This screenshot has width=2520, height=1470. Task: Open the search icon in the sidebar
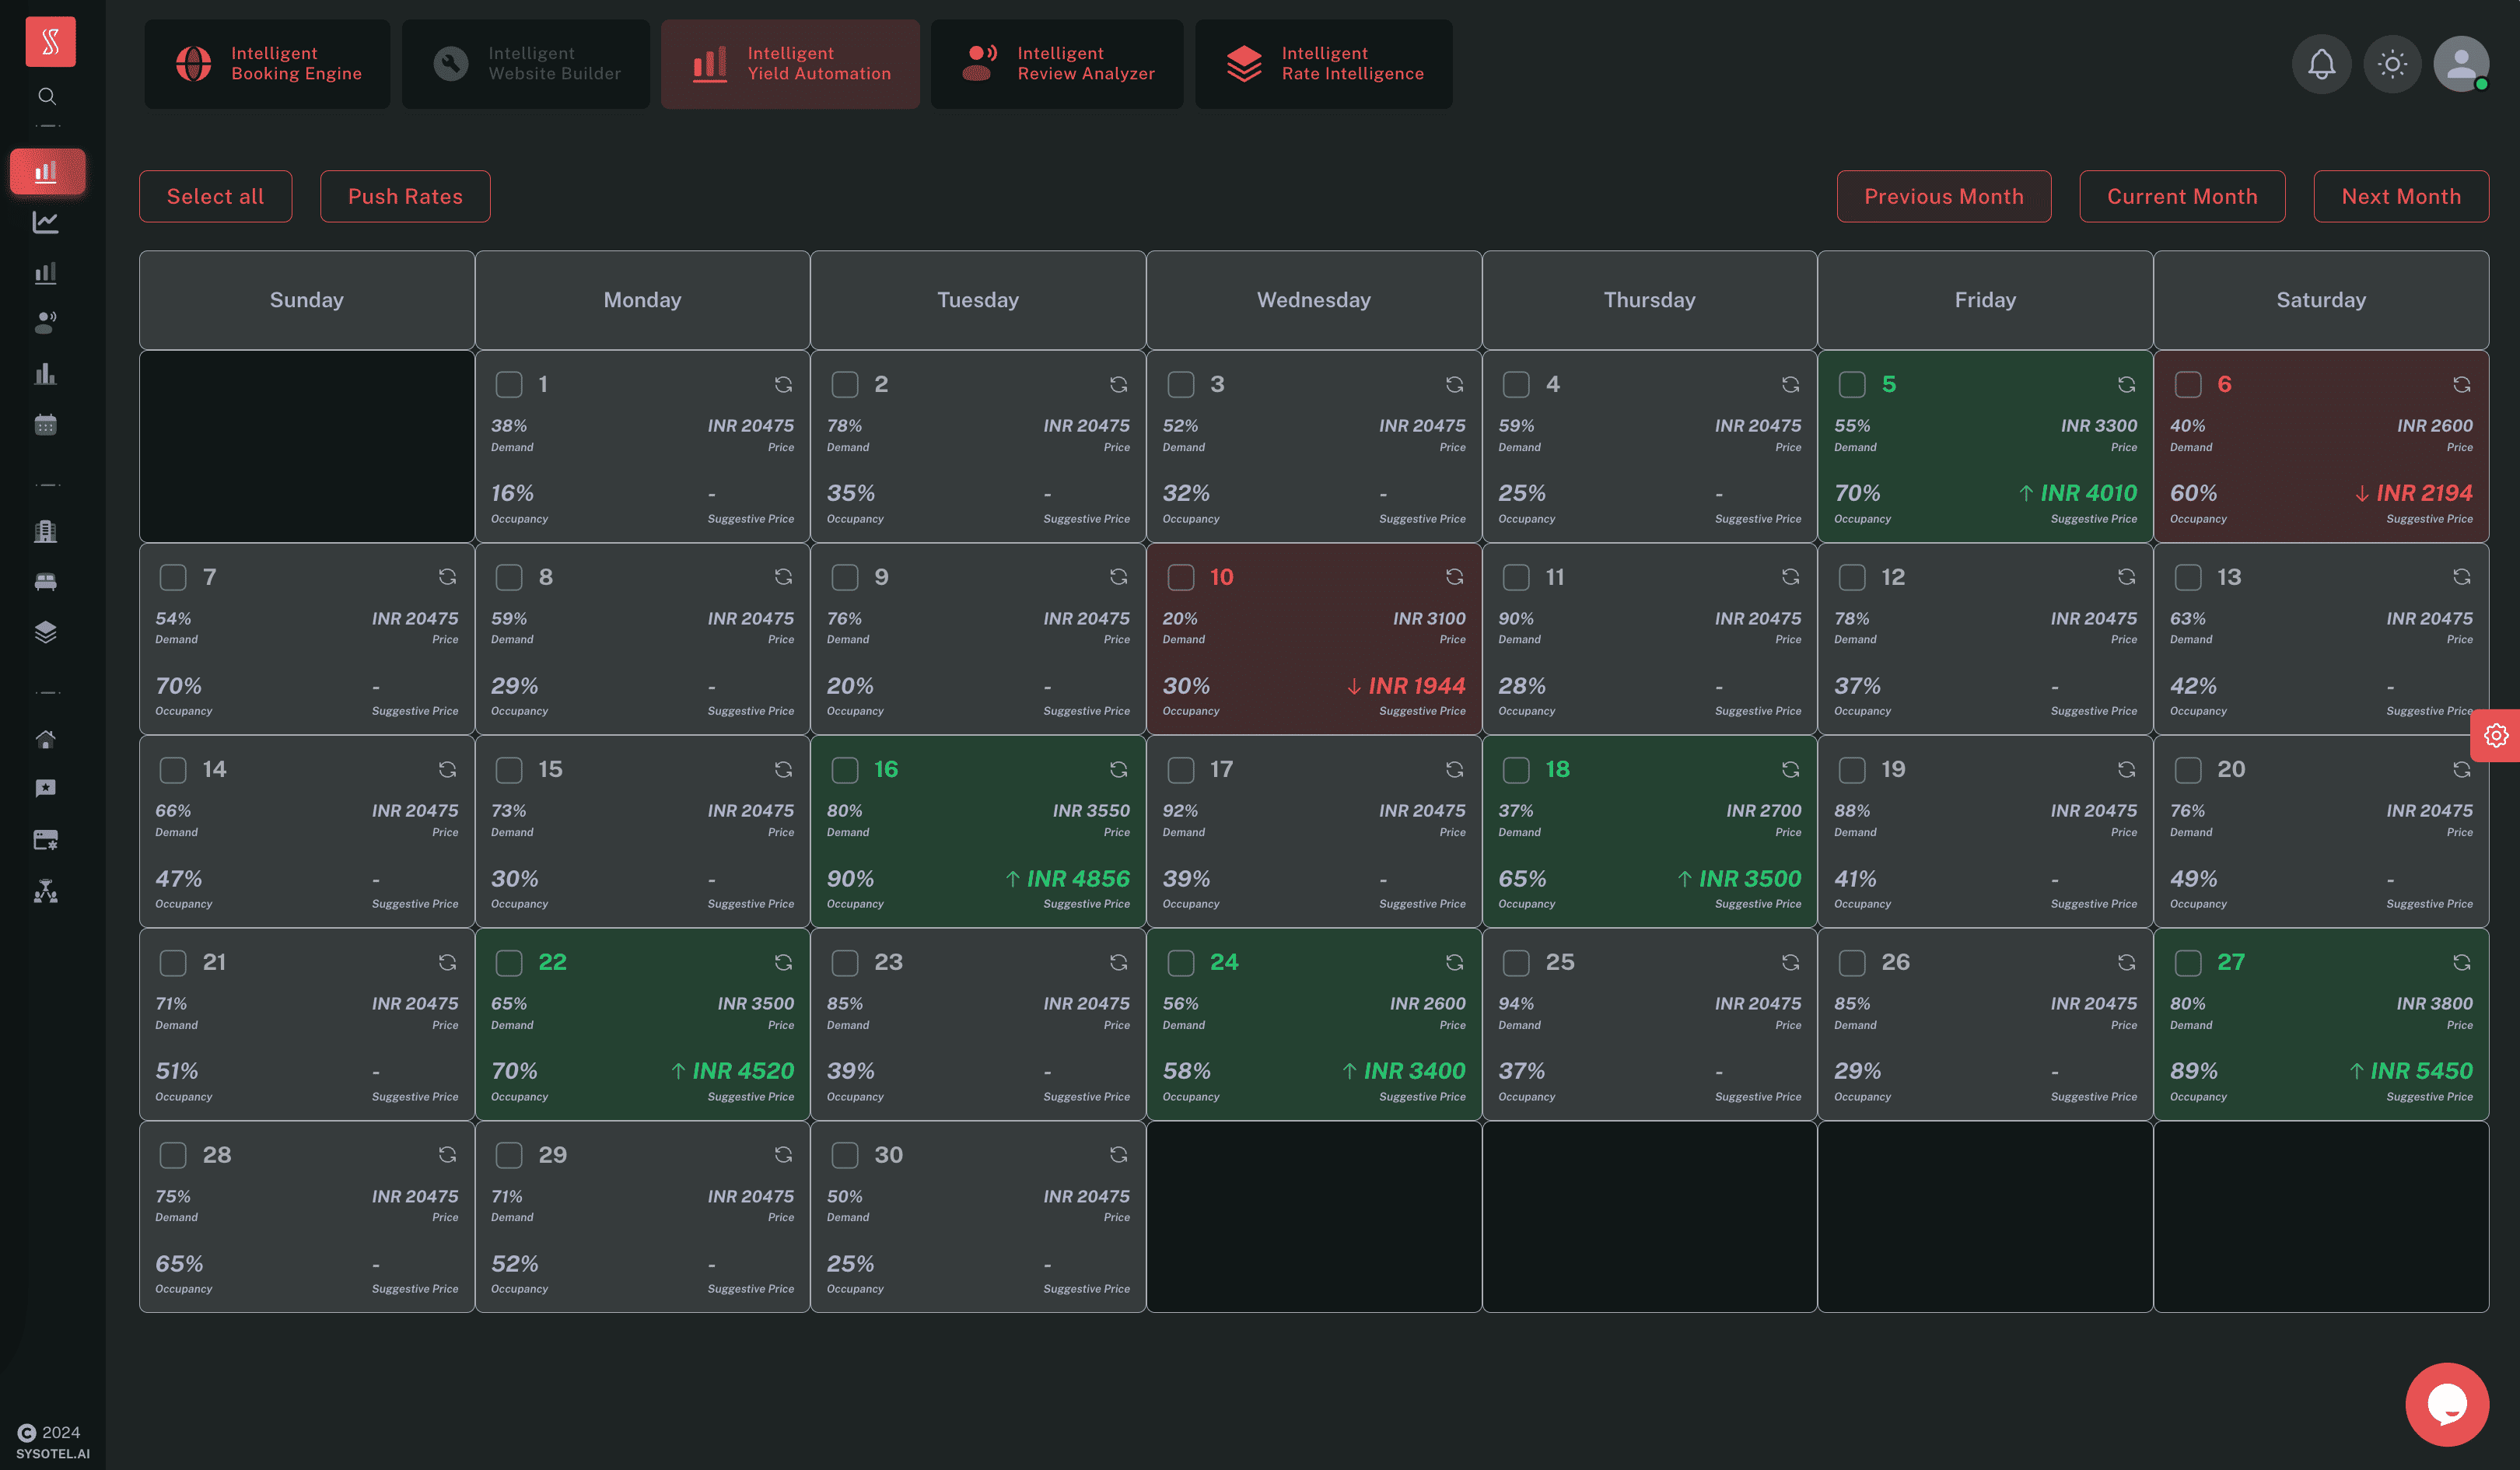pyautogui.click(x=47, y=96)
